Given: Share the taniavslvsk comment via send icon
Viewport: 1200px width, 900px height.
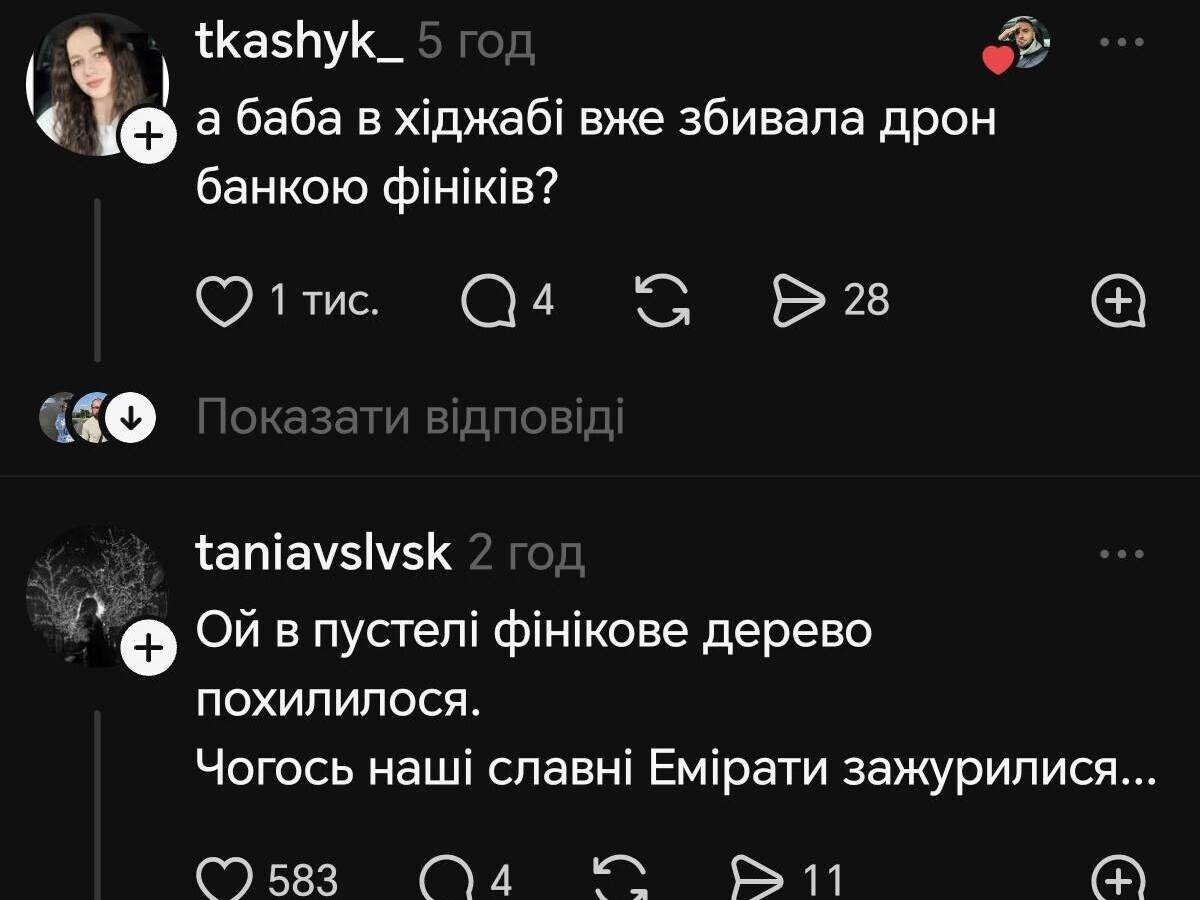Looking at the screenshot, I should (757, 880).
